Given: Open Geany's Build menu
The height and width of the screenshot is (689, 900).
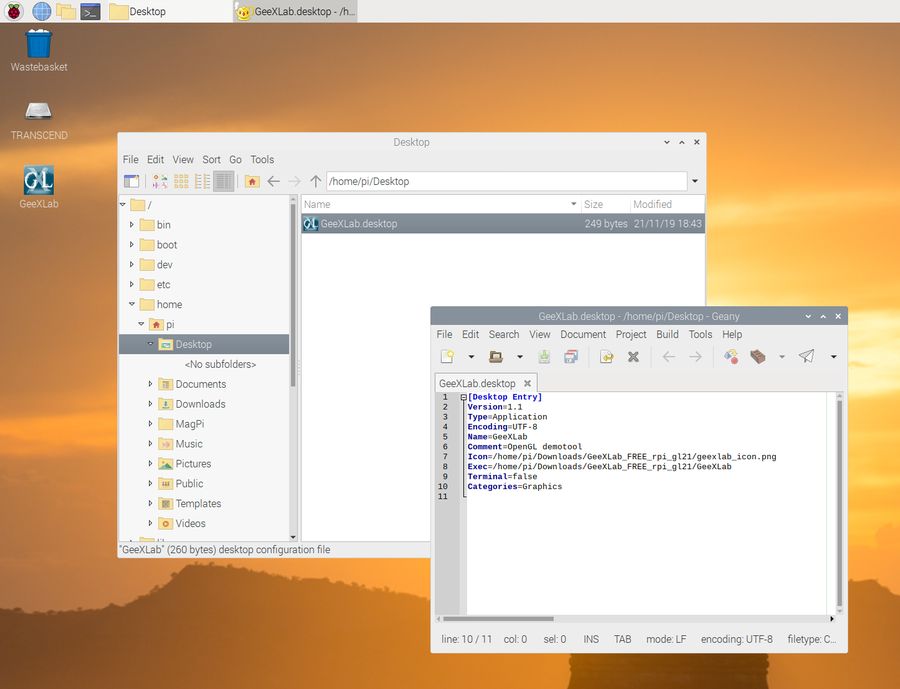Looking at the screenshot, I should (668, 334).
